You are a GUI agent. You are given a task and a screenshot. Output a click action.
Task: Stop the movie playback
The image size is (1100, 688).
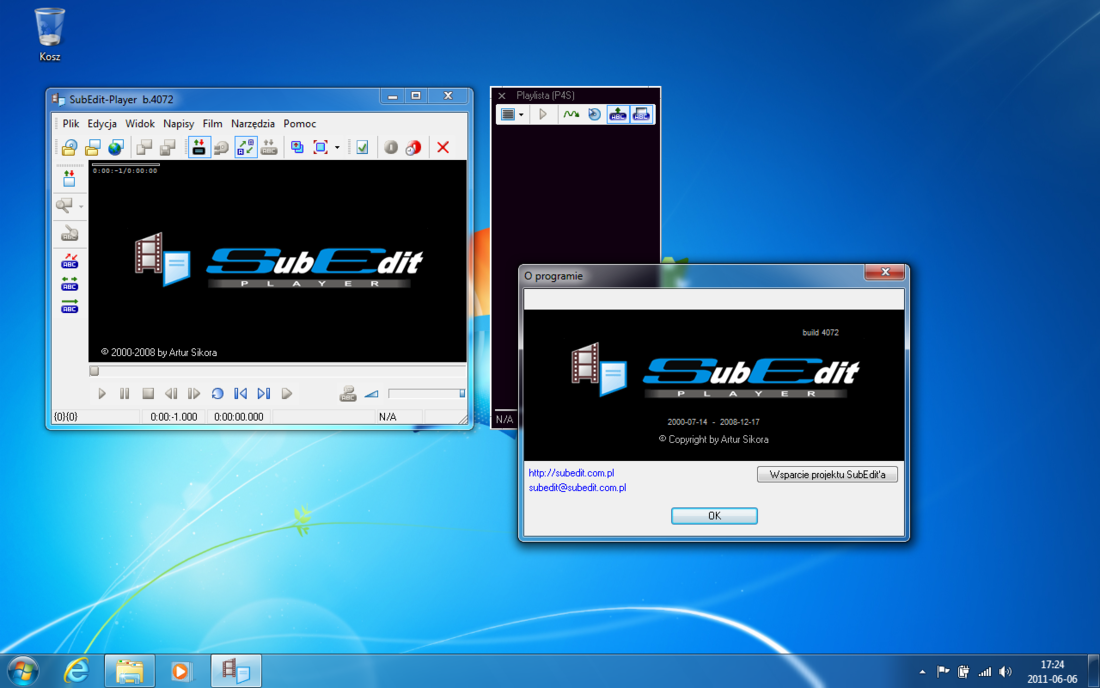(x=148, y=394)
